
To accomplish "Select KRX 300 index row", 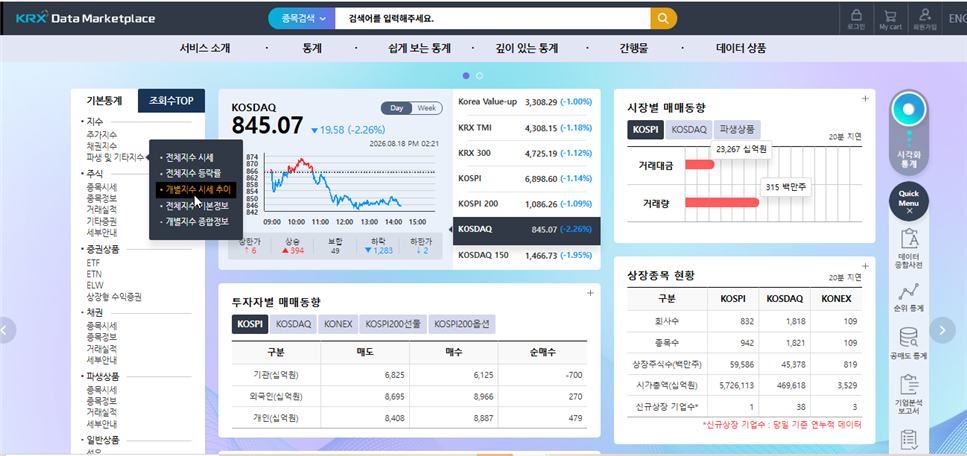I will (526, 153).
